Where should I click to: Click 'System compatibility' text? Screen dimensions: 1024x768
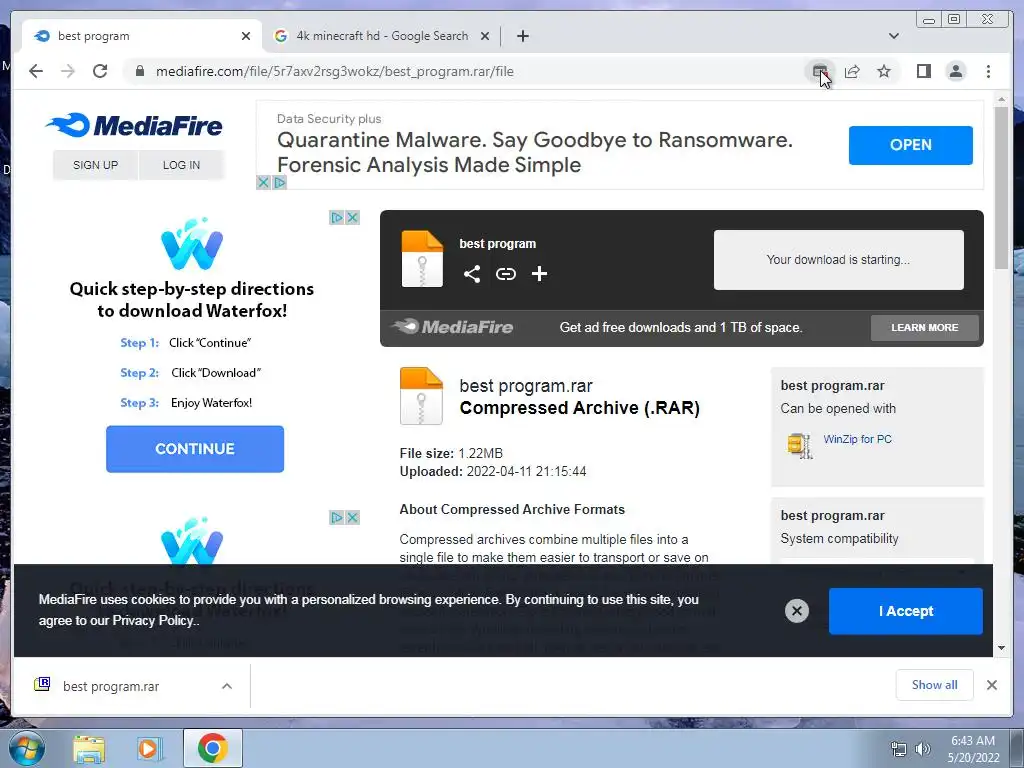pyautogui.click(x=839, y=539)
